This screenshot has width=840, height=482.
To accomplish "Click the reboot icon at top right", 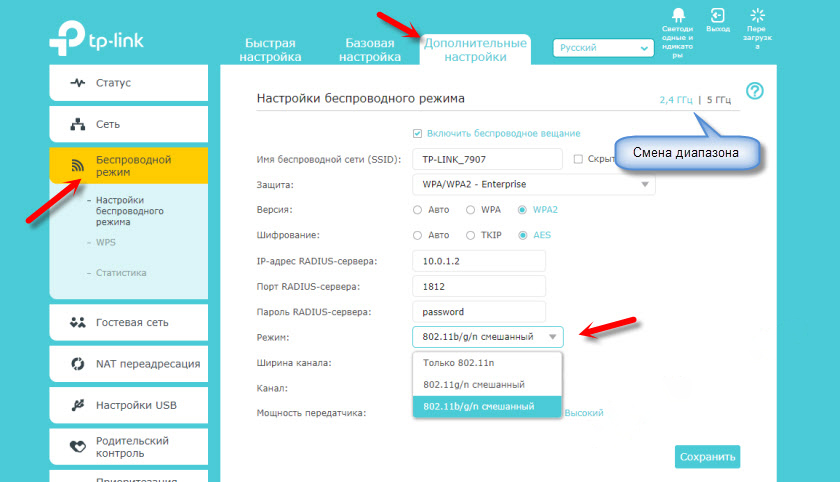I will [x=757, y=15].
